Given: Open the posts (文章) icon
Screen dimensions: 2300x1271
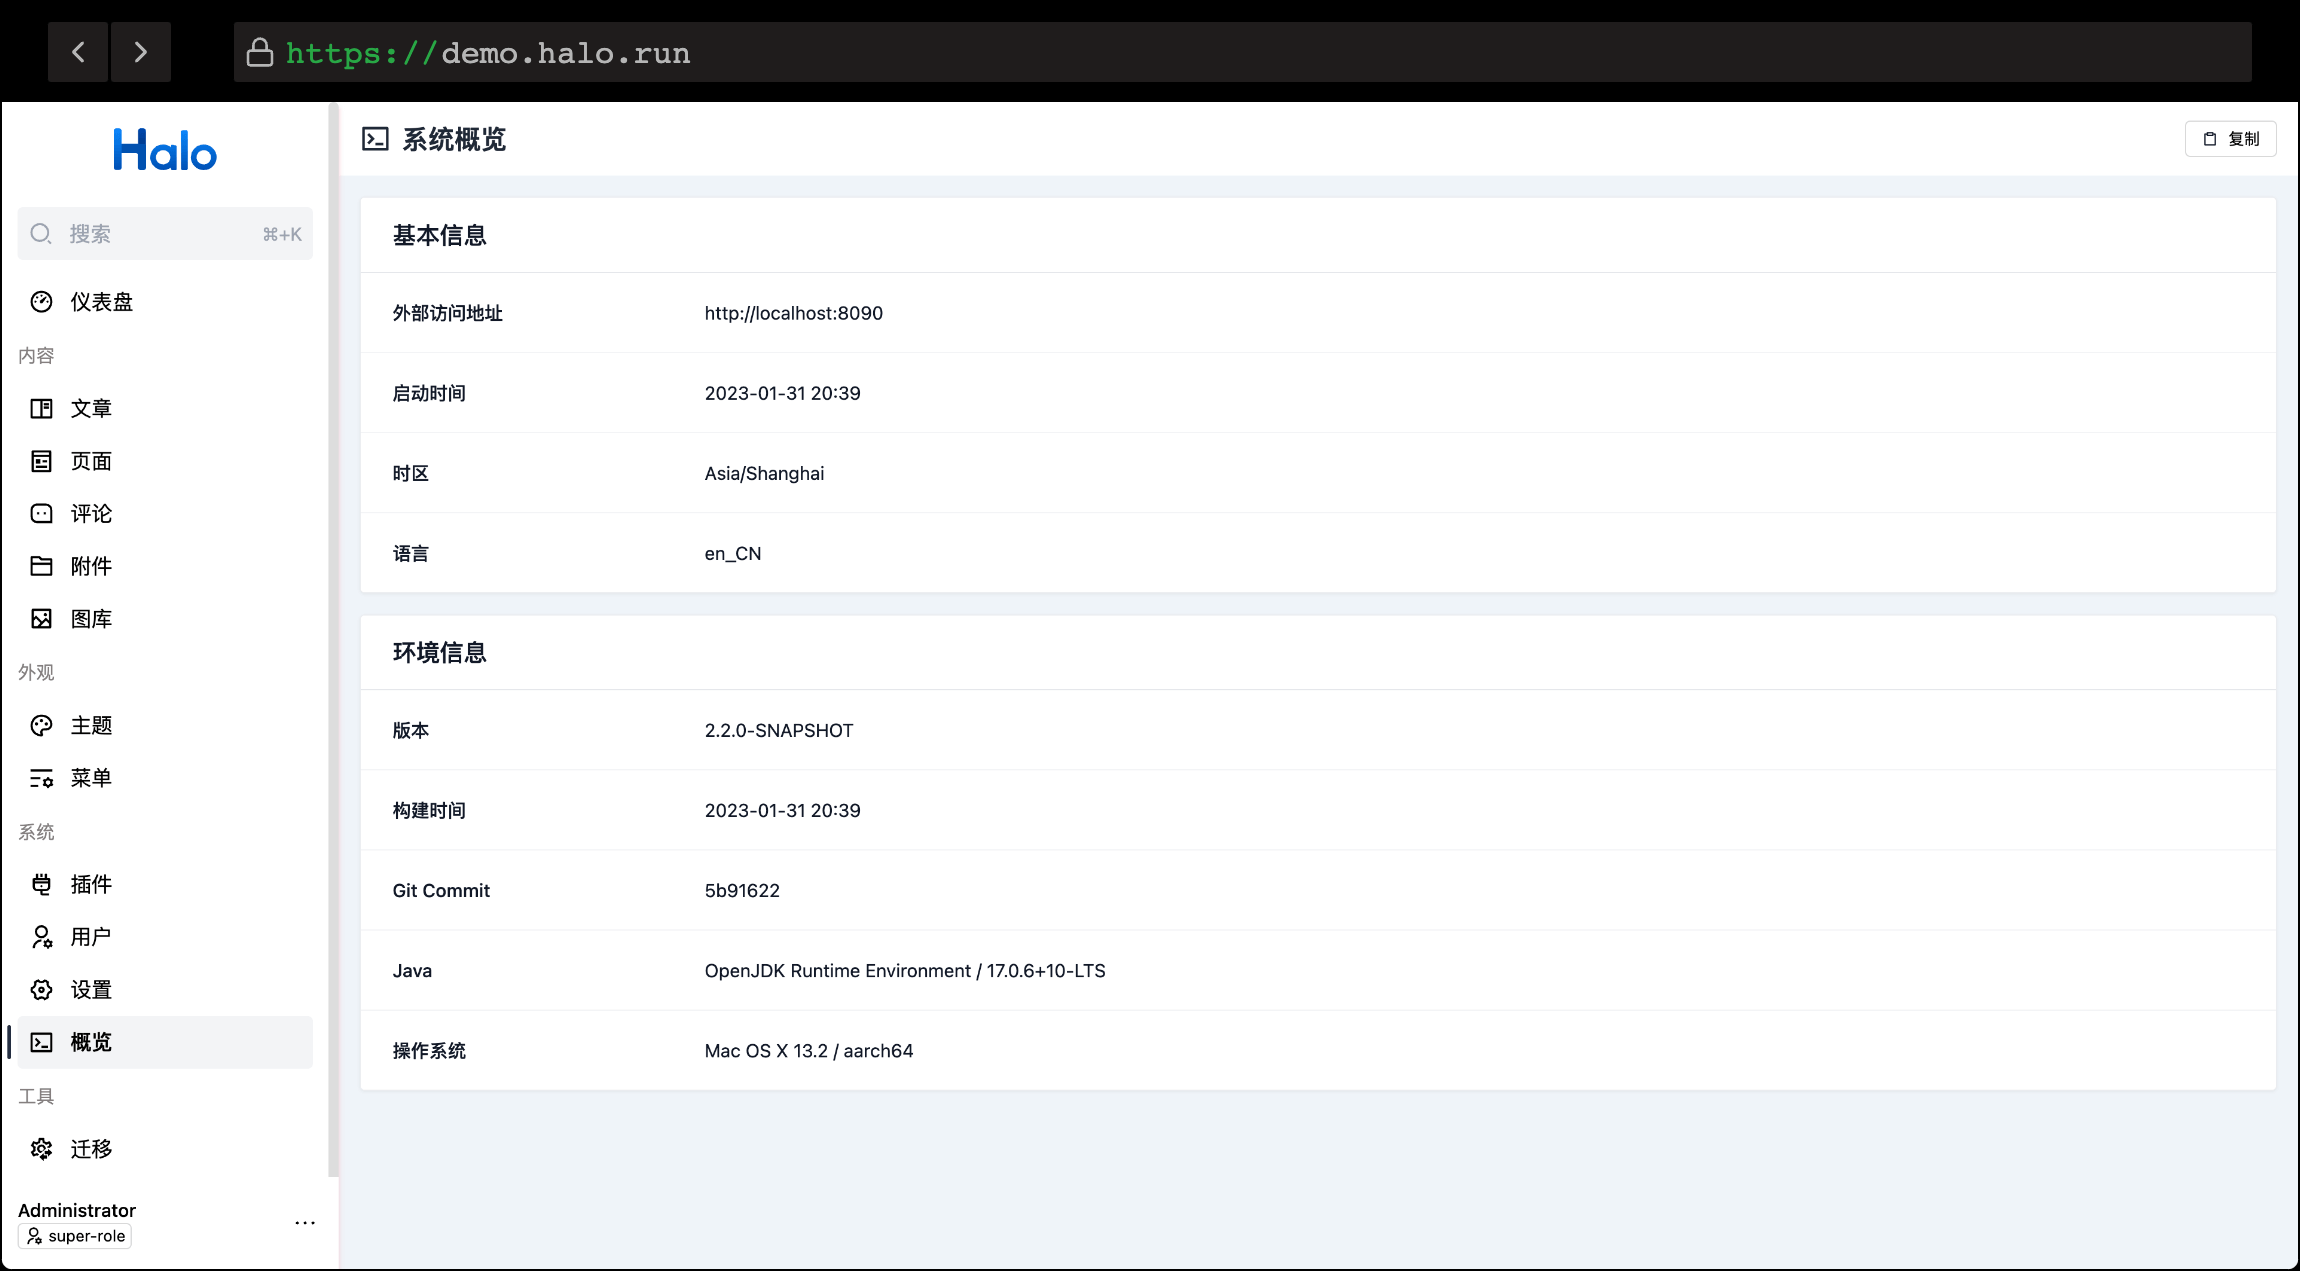Looking at the screenshot, I should coord(41,408).
